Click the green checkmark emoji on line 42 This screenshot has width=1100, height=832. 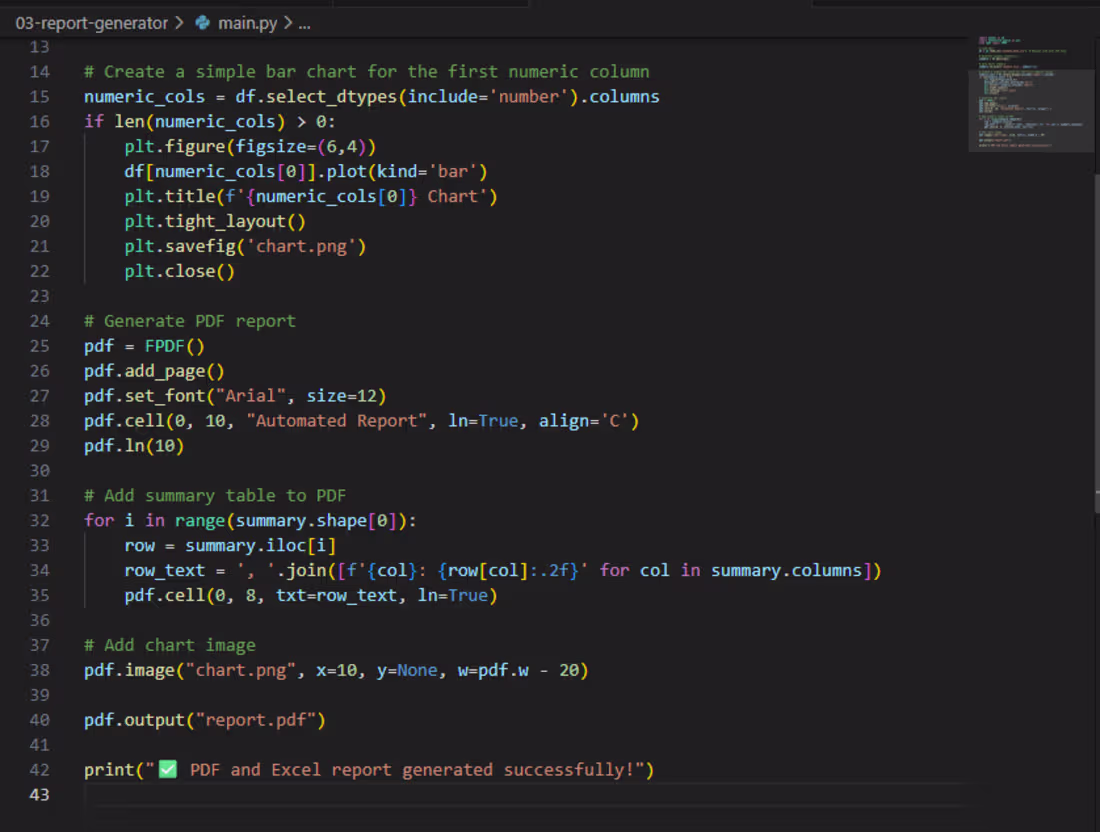coord(167,768)
